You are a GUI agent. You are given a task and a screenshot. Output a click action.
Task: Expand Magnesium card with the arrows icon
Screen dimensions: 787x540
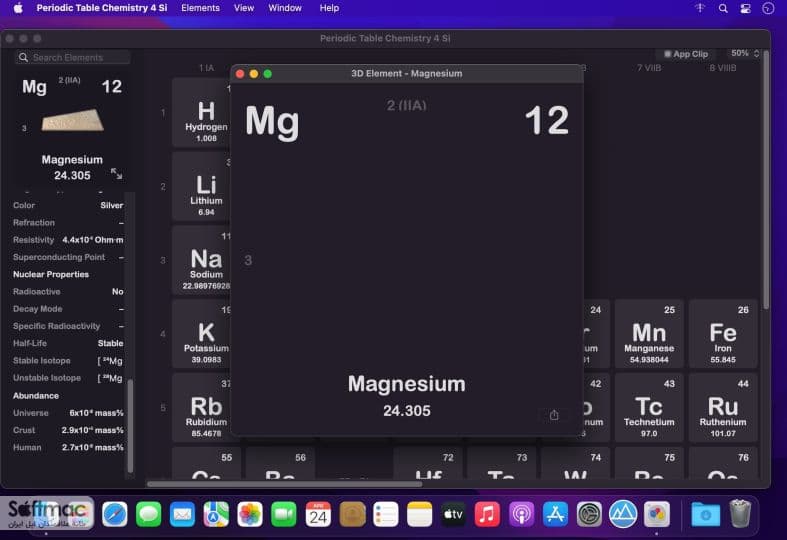point(116,174)
